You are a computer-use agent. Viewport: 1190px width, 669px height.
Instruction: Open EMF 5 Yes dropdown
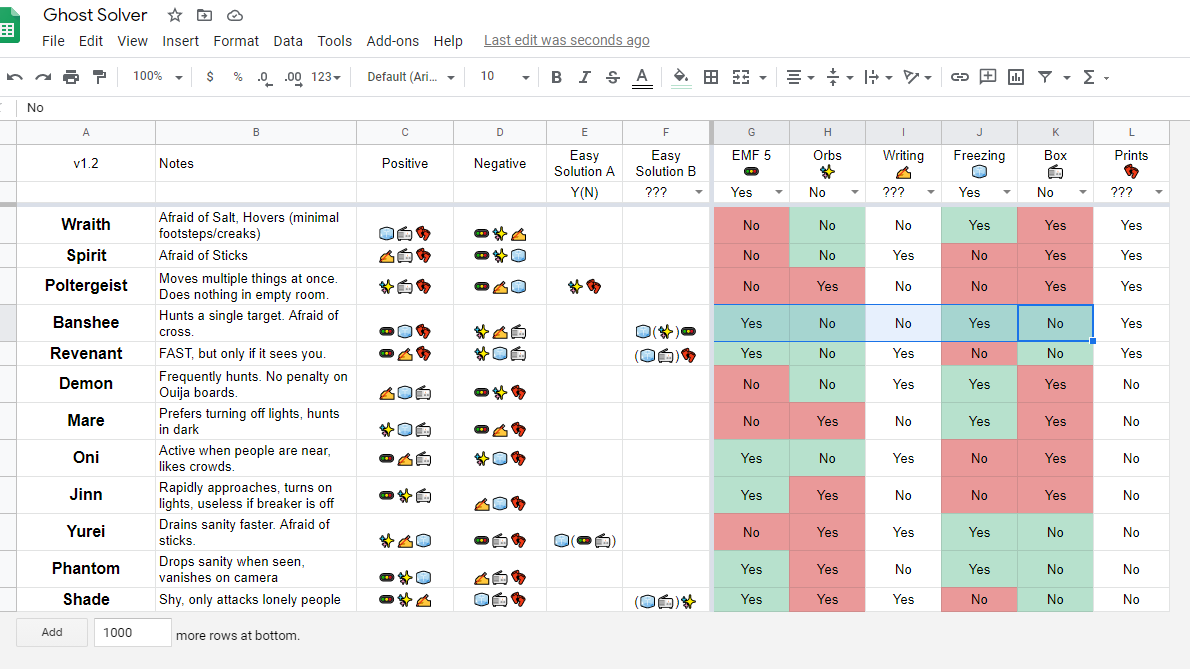coord(779,193)
